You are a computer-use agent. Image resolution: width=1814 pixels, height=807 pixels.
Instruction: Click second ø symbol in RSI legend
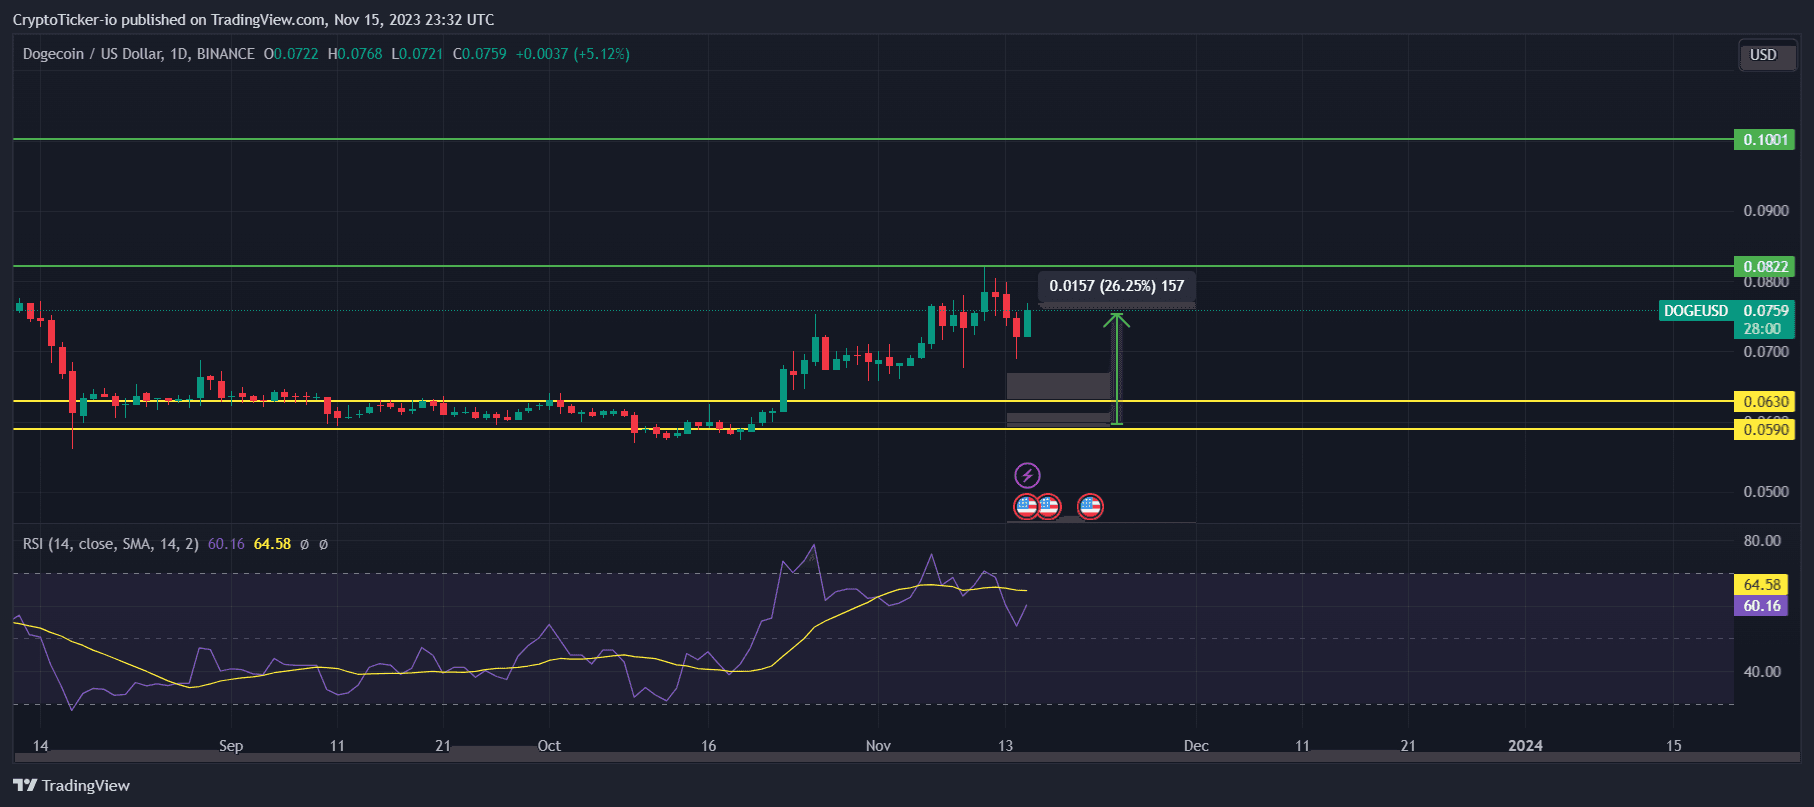tap(323, 544)
